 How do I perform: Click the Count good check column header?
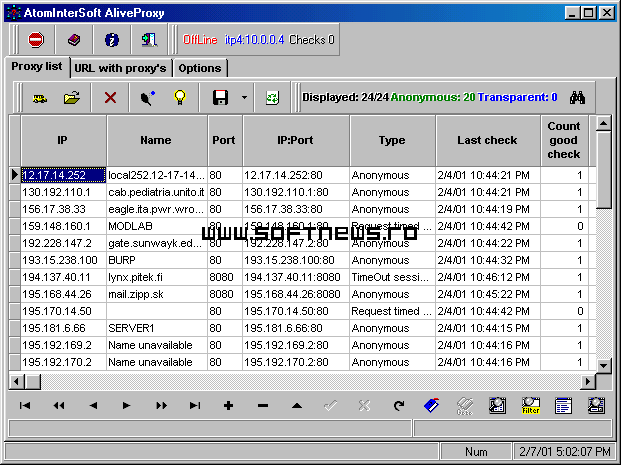[x=564, y=140]
